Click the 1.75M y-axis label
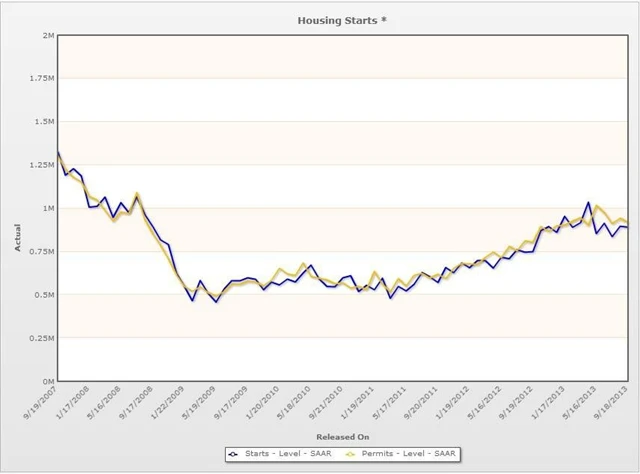The image size is (640, 474). click(x=41, y=78)
